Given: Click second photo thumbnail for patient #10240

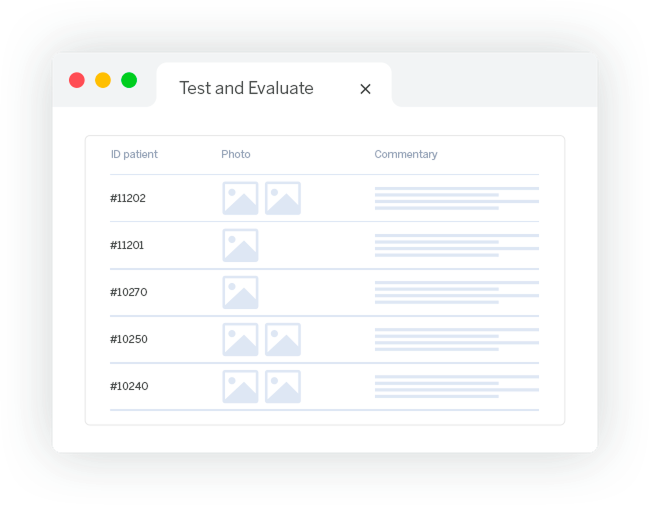Looking at the screenshot, I should 283,386.
